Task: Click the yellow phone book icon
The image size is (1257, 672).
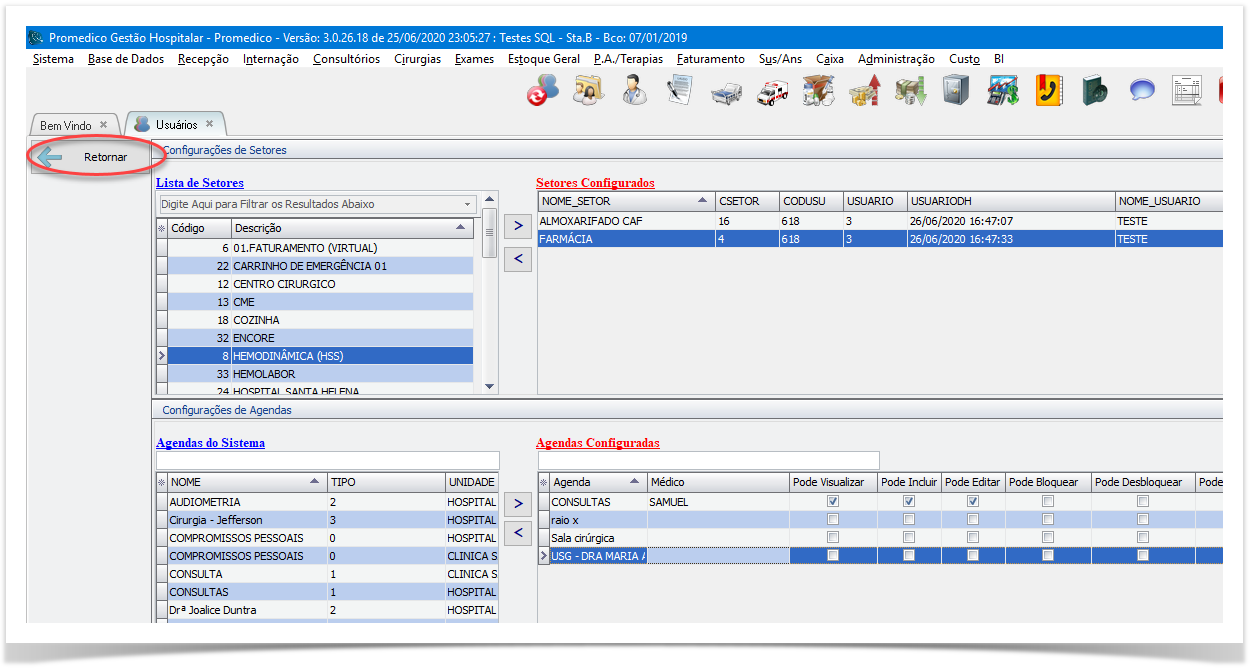Action: pos(1048,92)
